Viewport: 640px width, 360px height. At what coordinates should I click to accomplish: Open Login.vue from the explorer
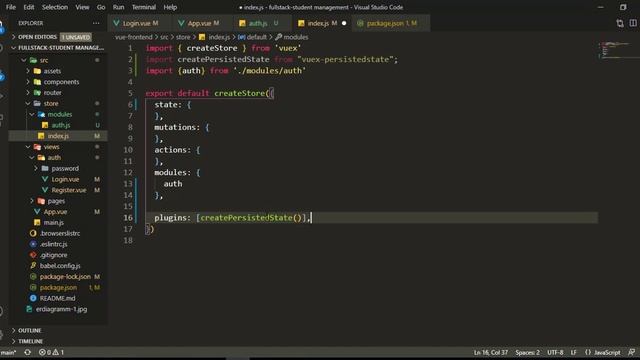pyautogui.click(x=65, y=179)
